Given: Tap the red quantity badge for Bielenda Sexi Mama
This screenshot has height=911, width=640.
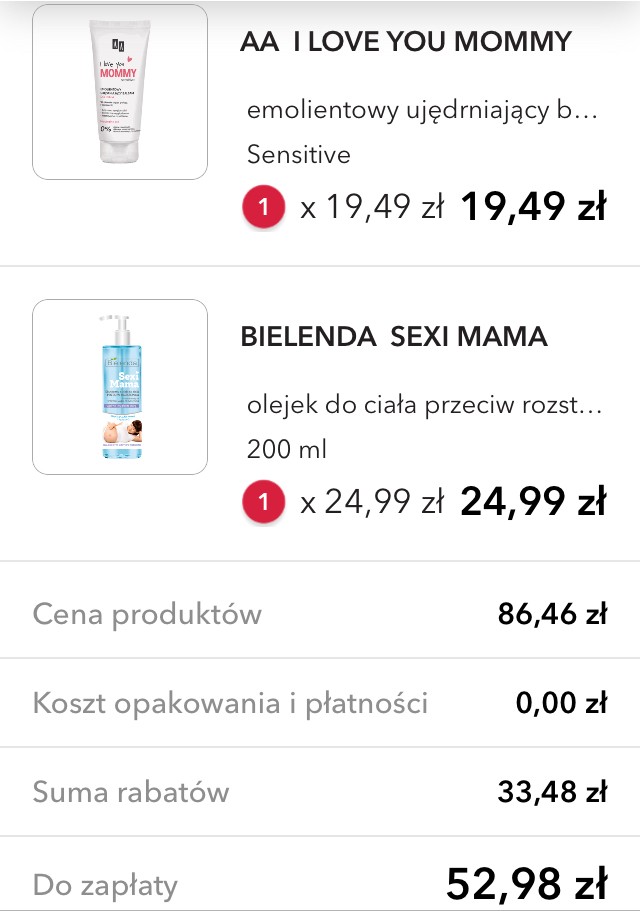Looking at the screenshot, I should click(x=264, y=503).
